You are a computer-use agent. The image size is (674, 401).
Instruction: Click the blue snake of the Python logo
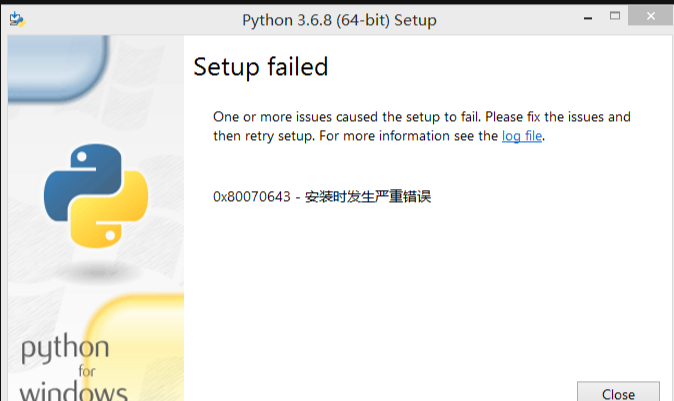(78, 177)
